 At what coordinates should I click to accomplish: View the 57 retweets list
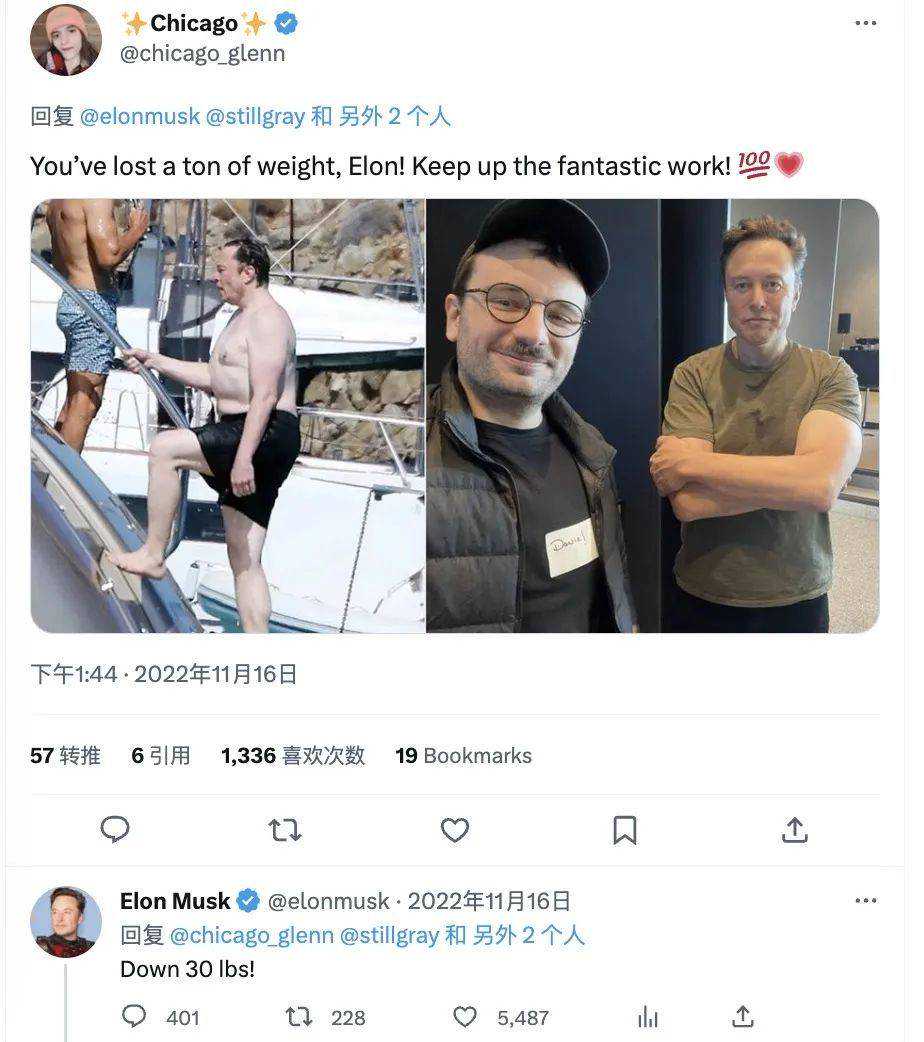(x=65, y=756)
